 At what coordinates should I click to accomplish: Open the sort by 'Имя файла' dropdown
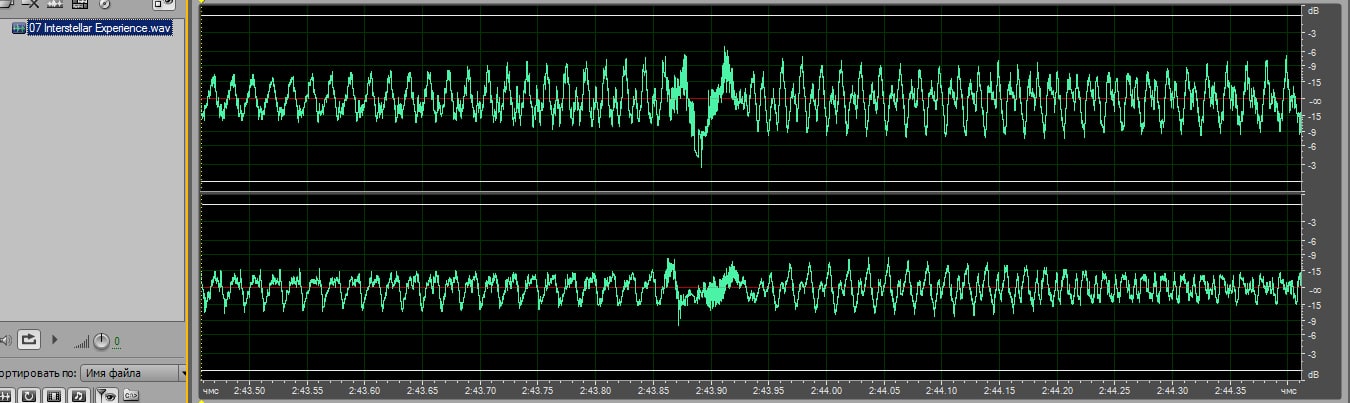134,373
